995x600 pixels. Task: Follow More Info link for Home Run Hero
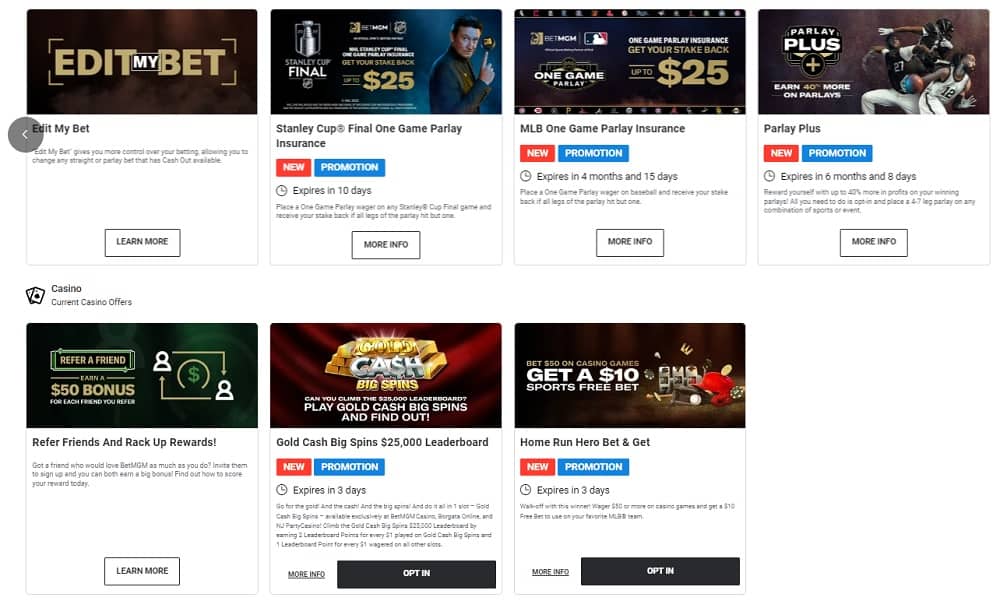(550, 572)
